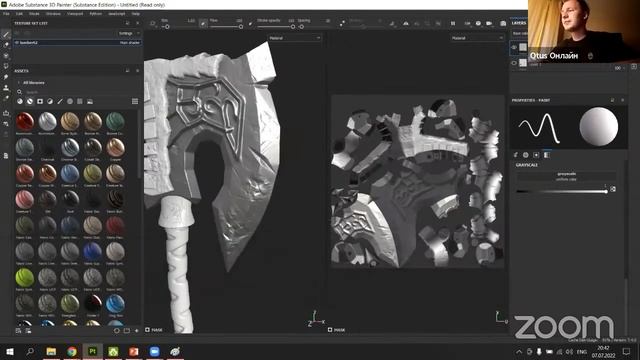Adjust the Flow slider handle
This screenshot has height=360, width=640.
pos(241,27)
